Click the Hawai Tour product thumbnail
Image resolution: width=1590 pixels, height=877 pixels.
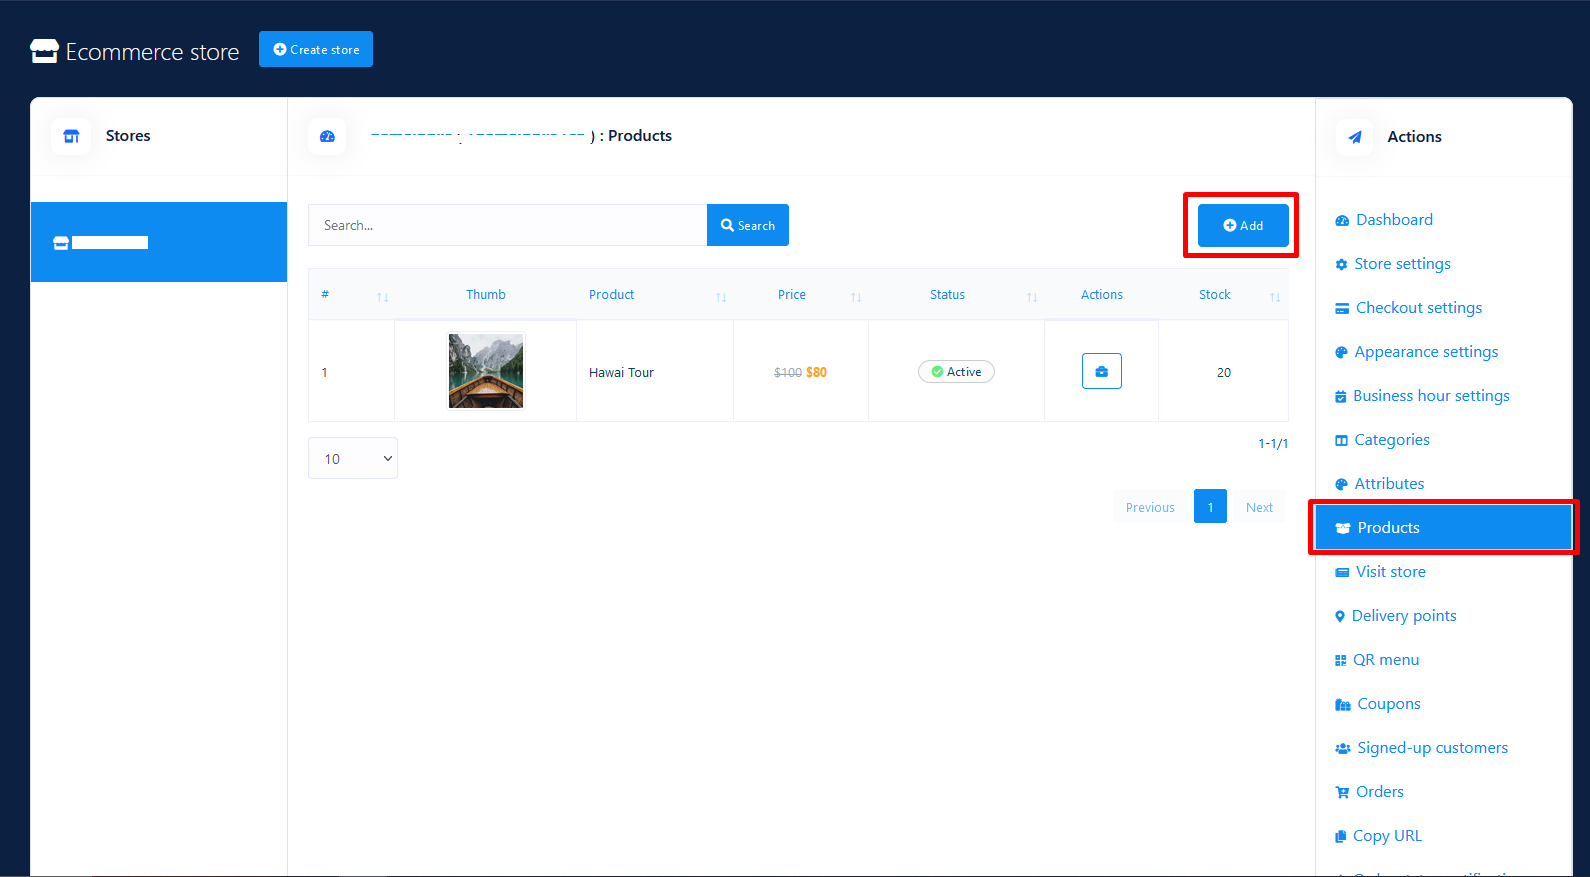(486, 371)
